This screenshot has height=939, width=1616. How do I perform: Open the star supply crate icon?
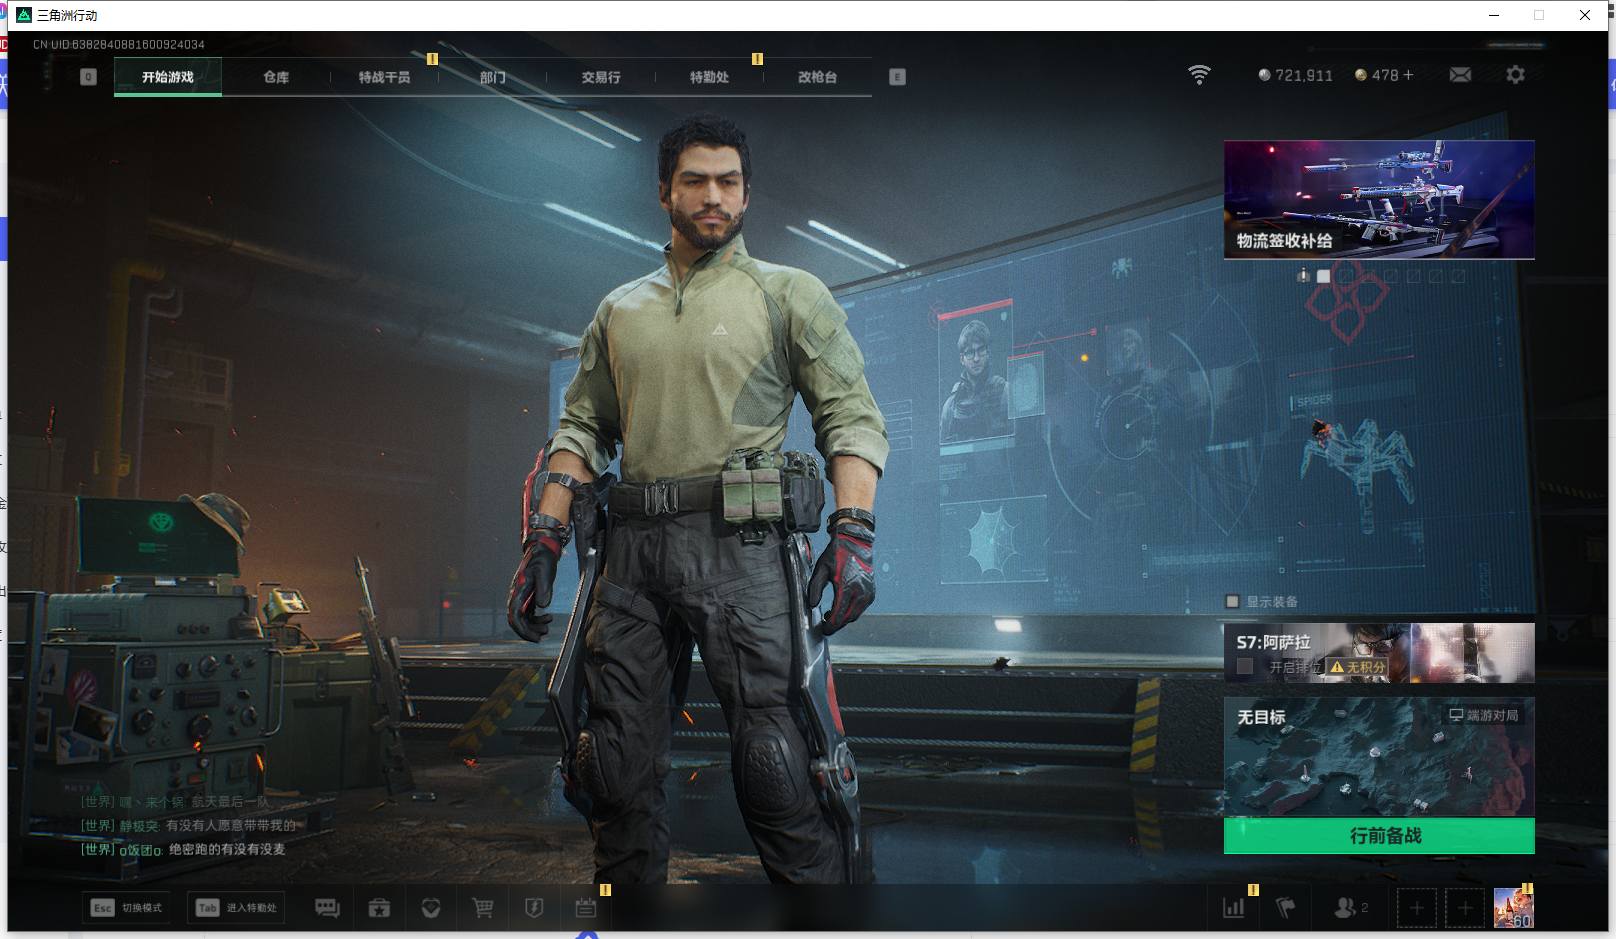click(379, 908)
